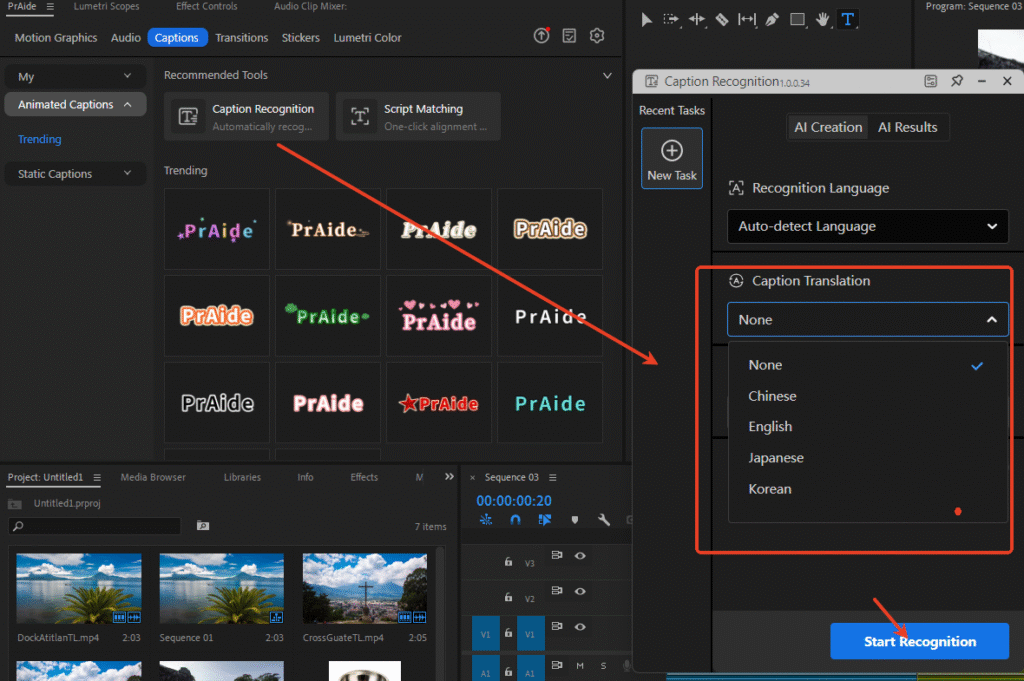Select the Razor tool in the toolbar

click(x=722, y=18)
